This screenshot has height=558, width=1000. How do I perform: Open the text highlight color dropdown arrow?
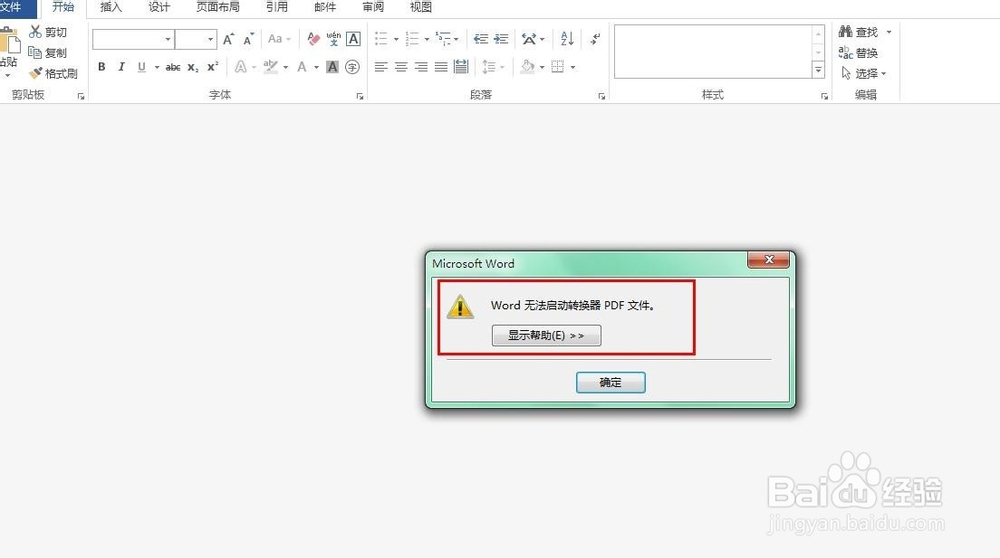tap(285, 67)
